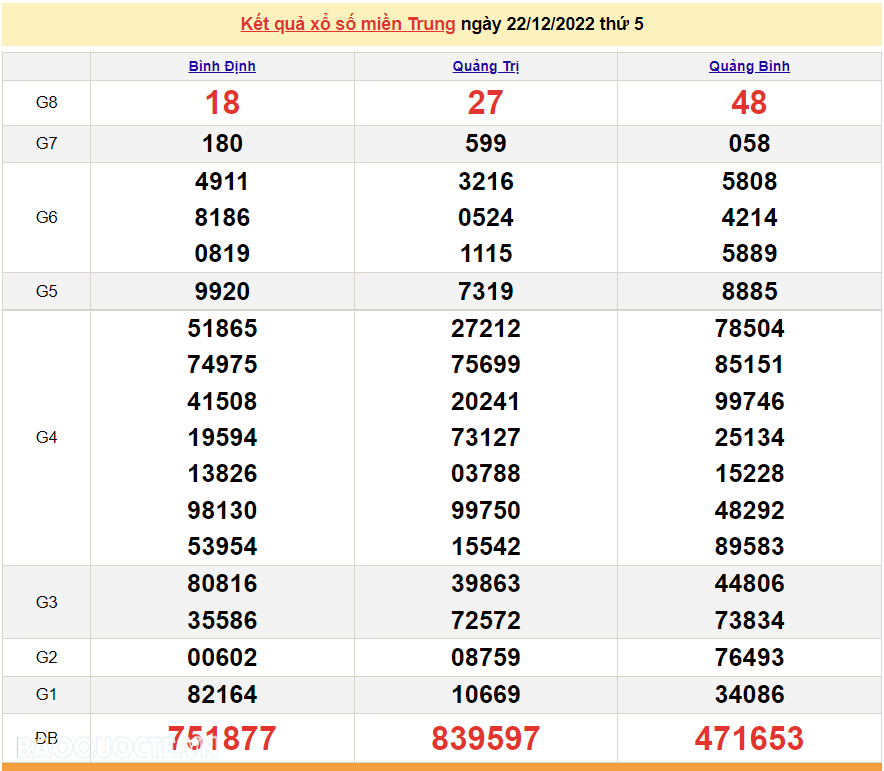
Task: Follow the Quảng Bình header link
Action: (x=749, y=67)
